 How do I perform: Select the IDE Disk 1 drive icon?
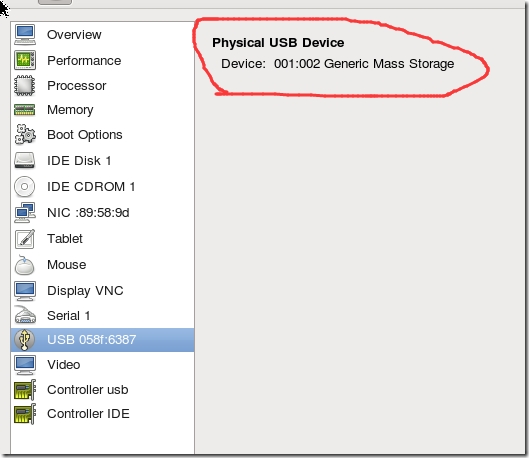click(x=25, y=161)
